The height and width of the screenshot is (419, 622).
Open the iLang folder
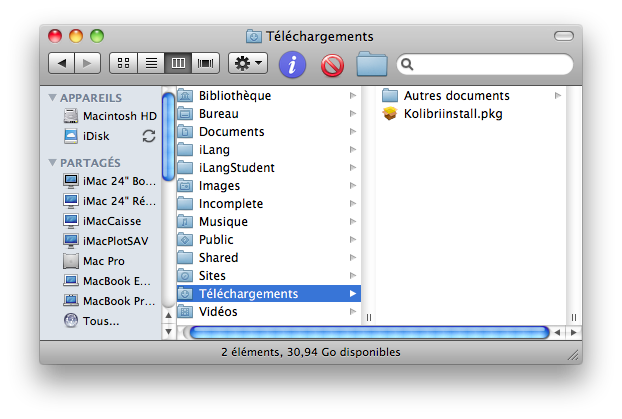tap(269, 150)
